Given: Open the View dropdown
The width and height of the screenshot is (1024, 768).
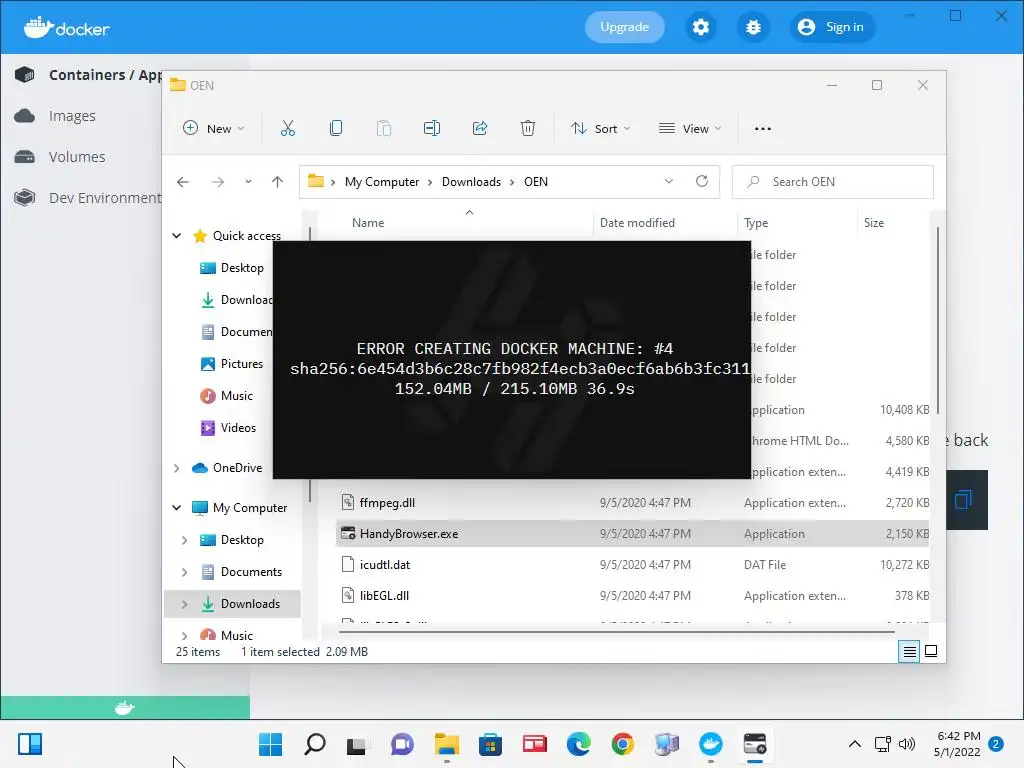Looking at the screenshot, I should [x=690, y=129].
